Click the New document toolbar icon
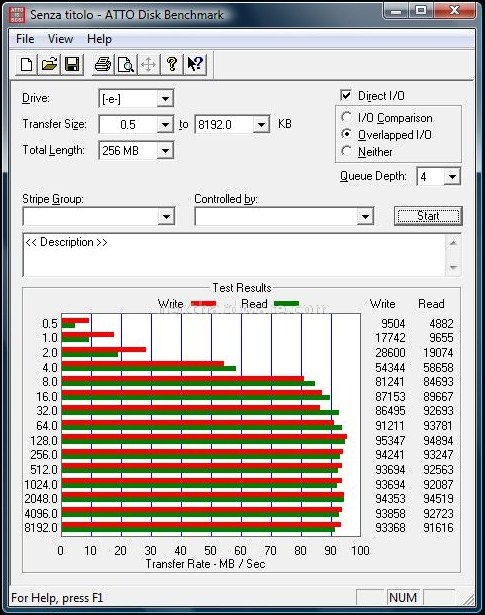Viewport: 485px width, 615px height. pos(26,64)
